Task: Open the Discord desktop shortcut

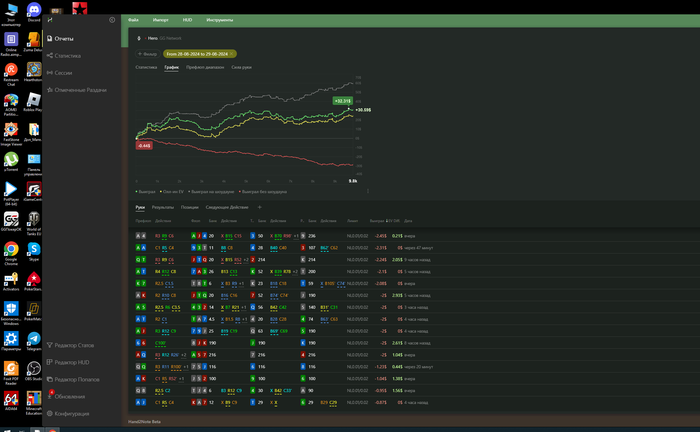Action: [x=34, y=12]
